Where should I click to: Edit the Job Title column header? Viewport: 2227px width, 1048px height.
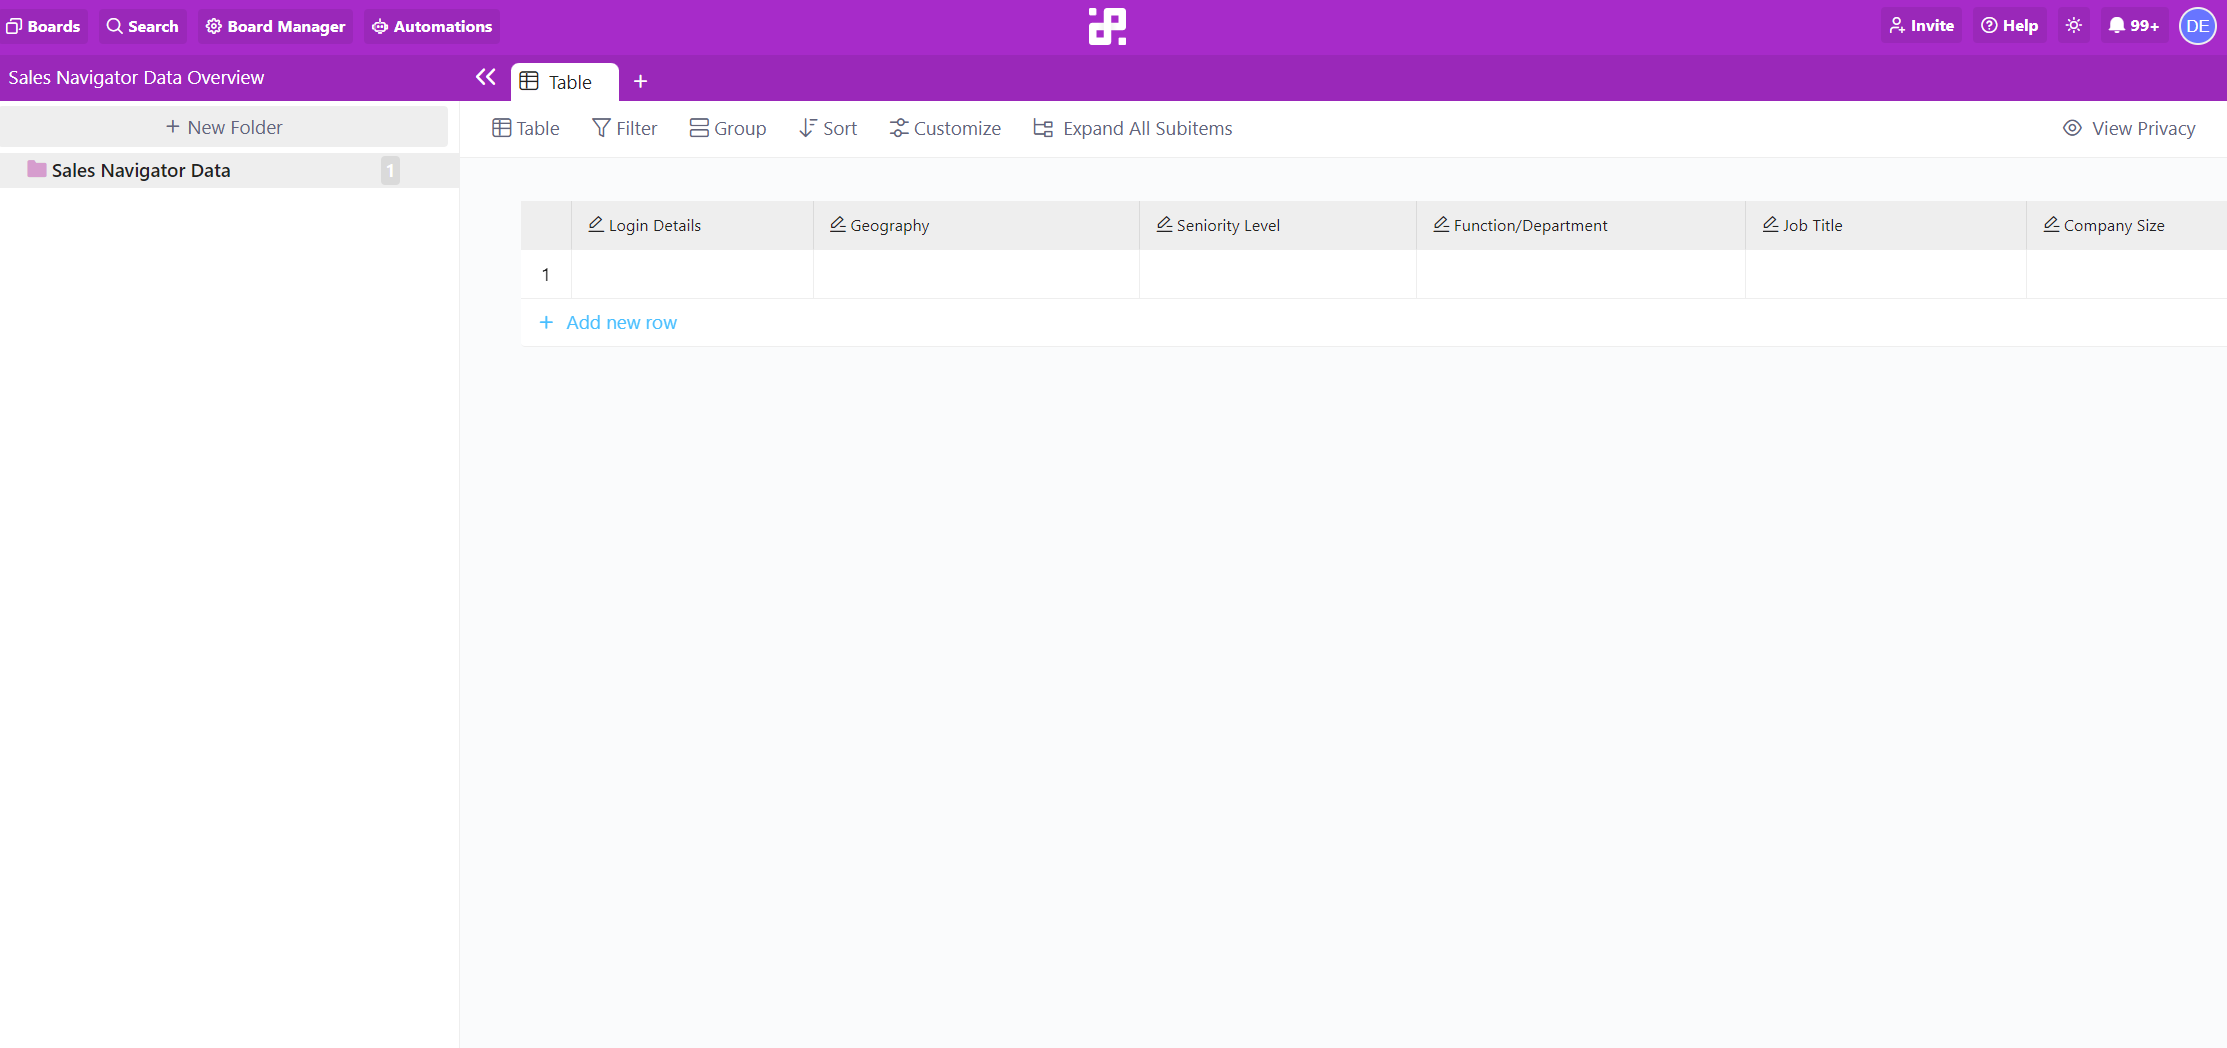tap(1886, 225)
